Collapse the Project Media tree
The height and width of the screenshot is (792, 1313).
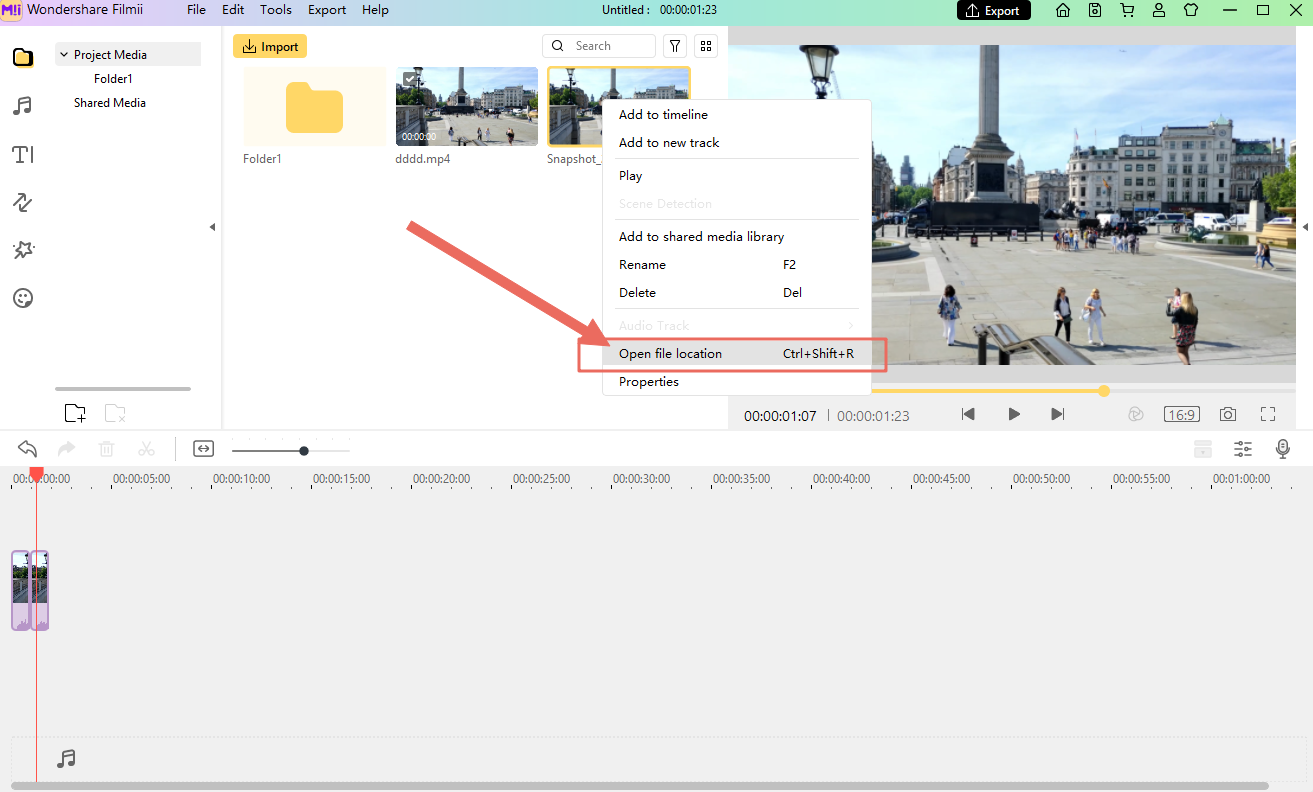tap(64, 55)
